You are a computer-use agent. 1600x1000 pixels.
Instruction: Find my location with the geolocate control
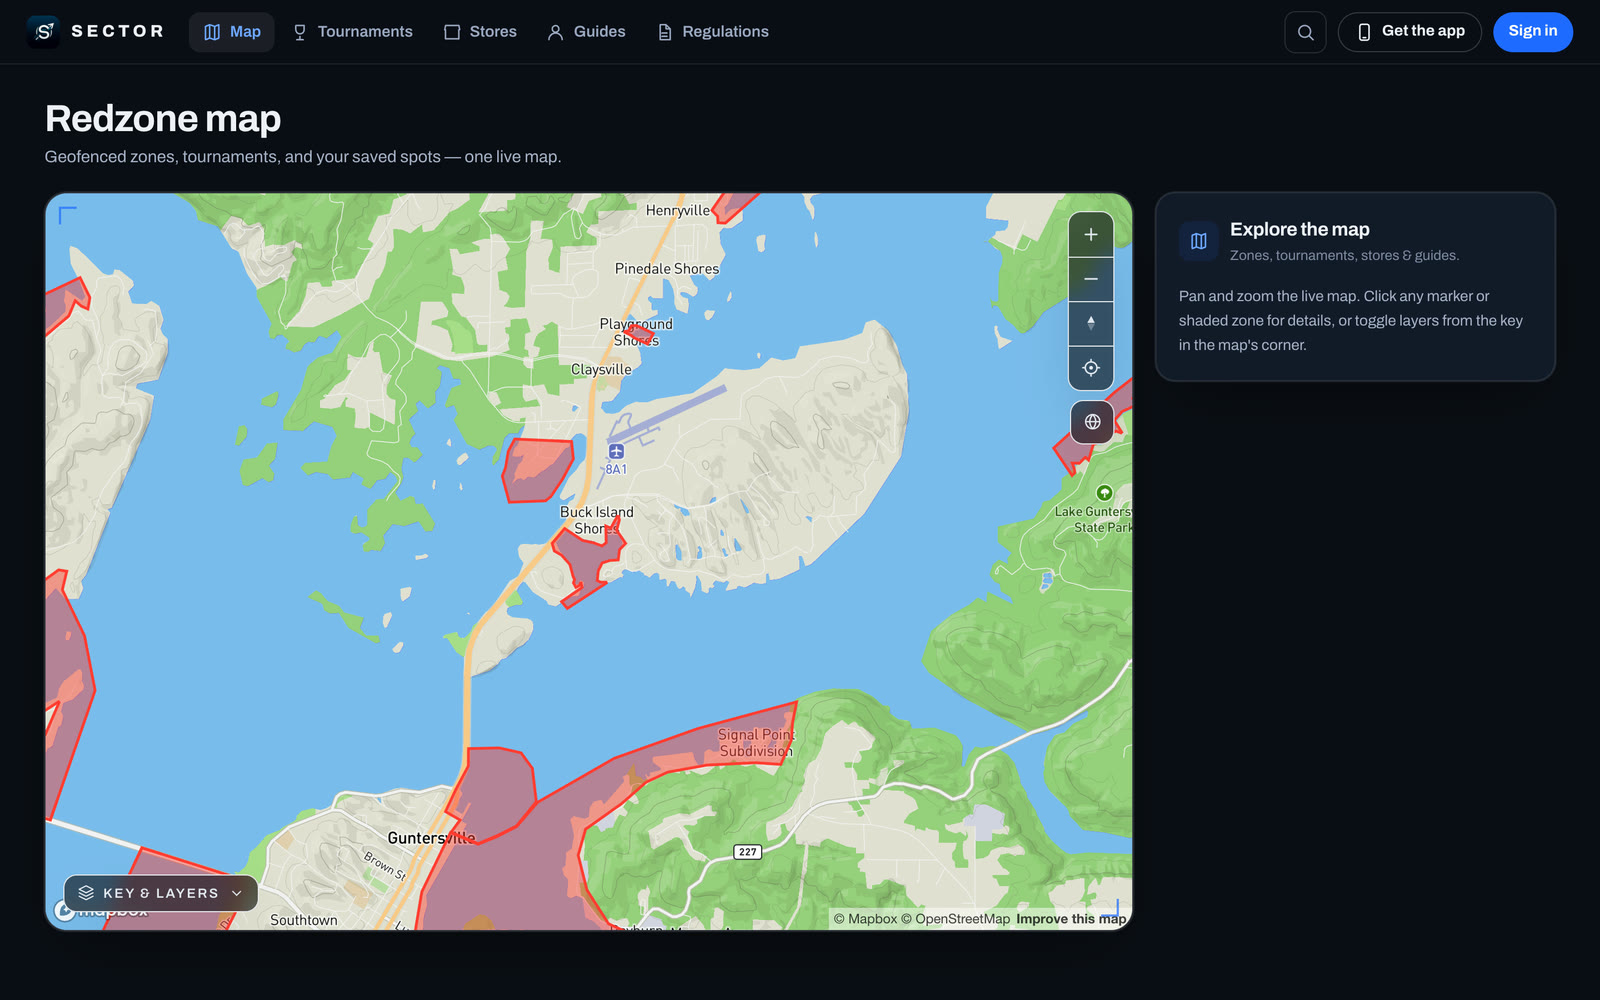tap(1091, 368)
